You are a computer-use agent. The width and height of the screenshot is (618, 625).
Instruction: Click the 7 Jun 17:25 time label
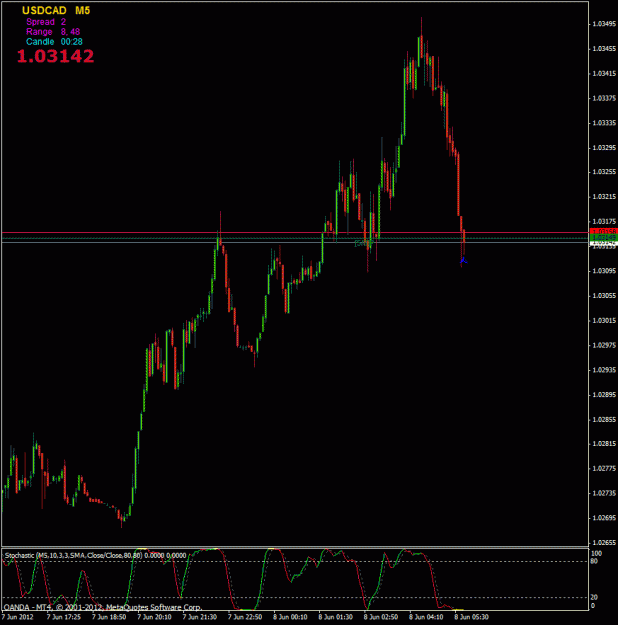tap(64, 617)
